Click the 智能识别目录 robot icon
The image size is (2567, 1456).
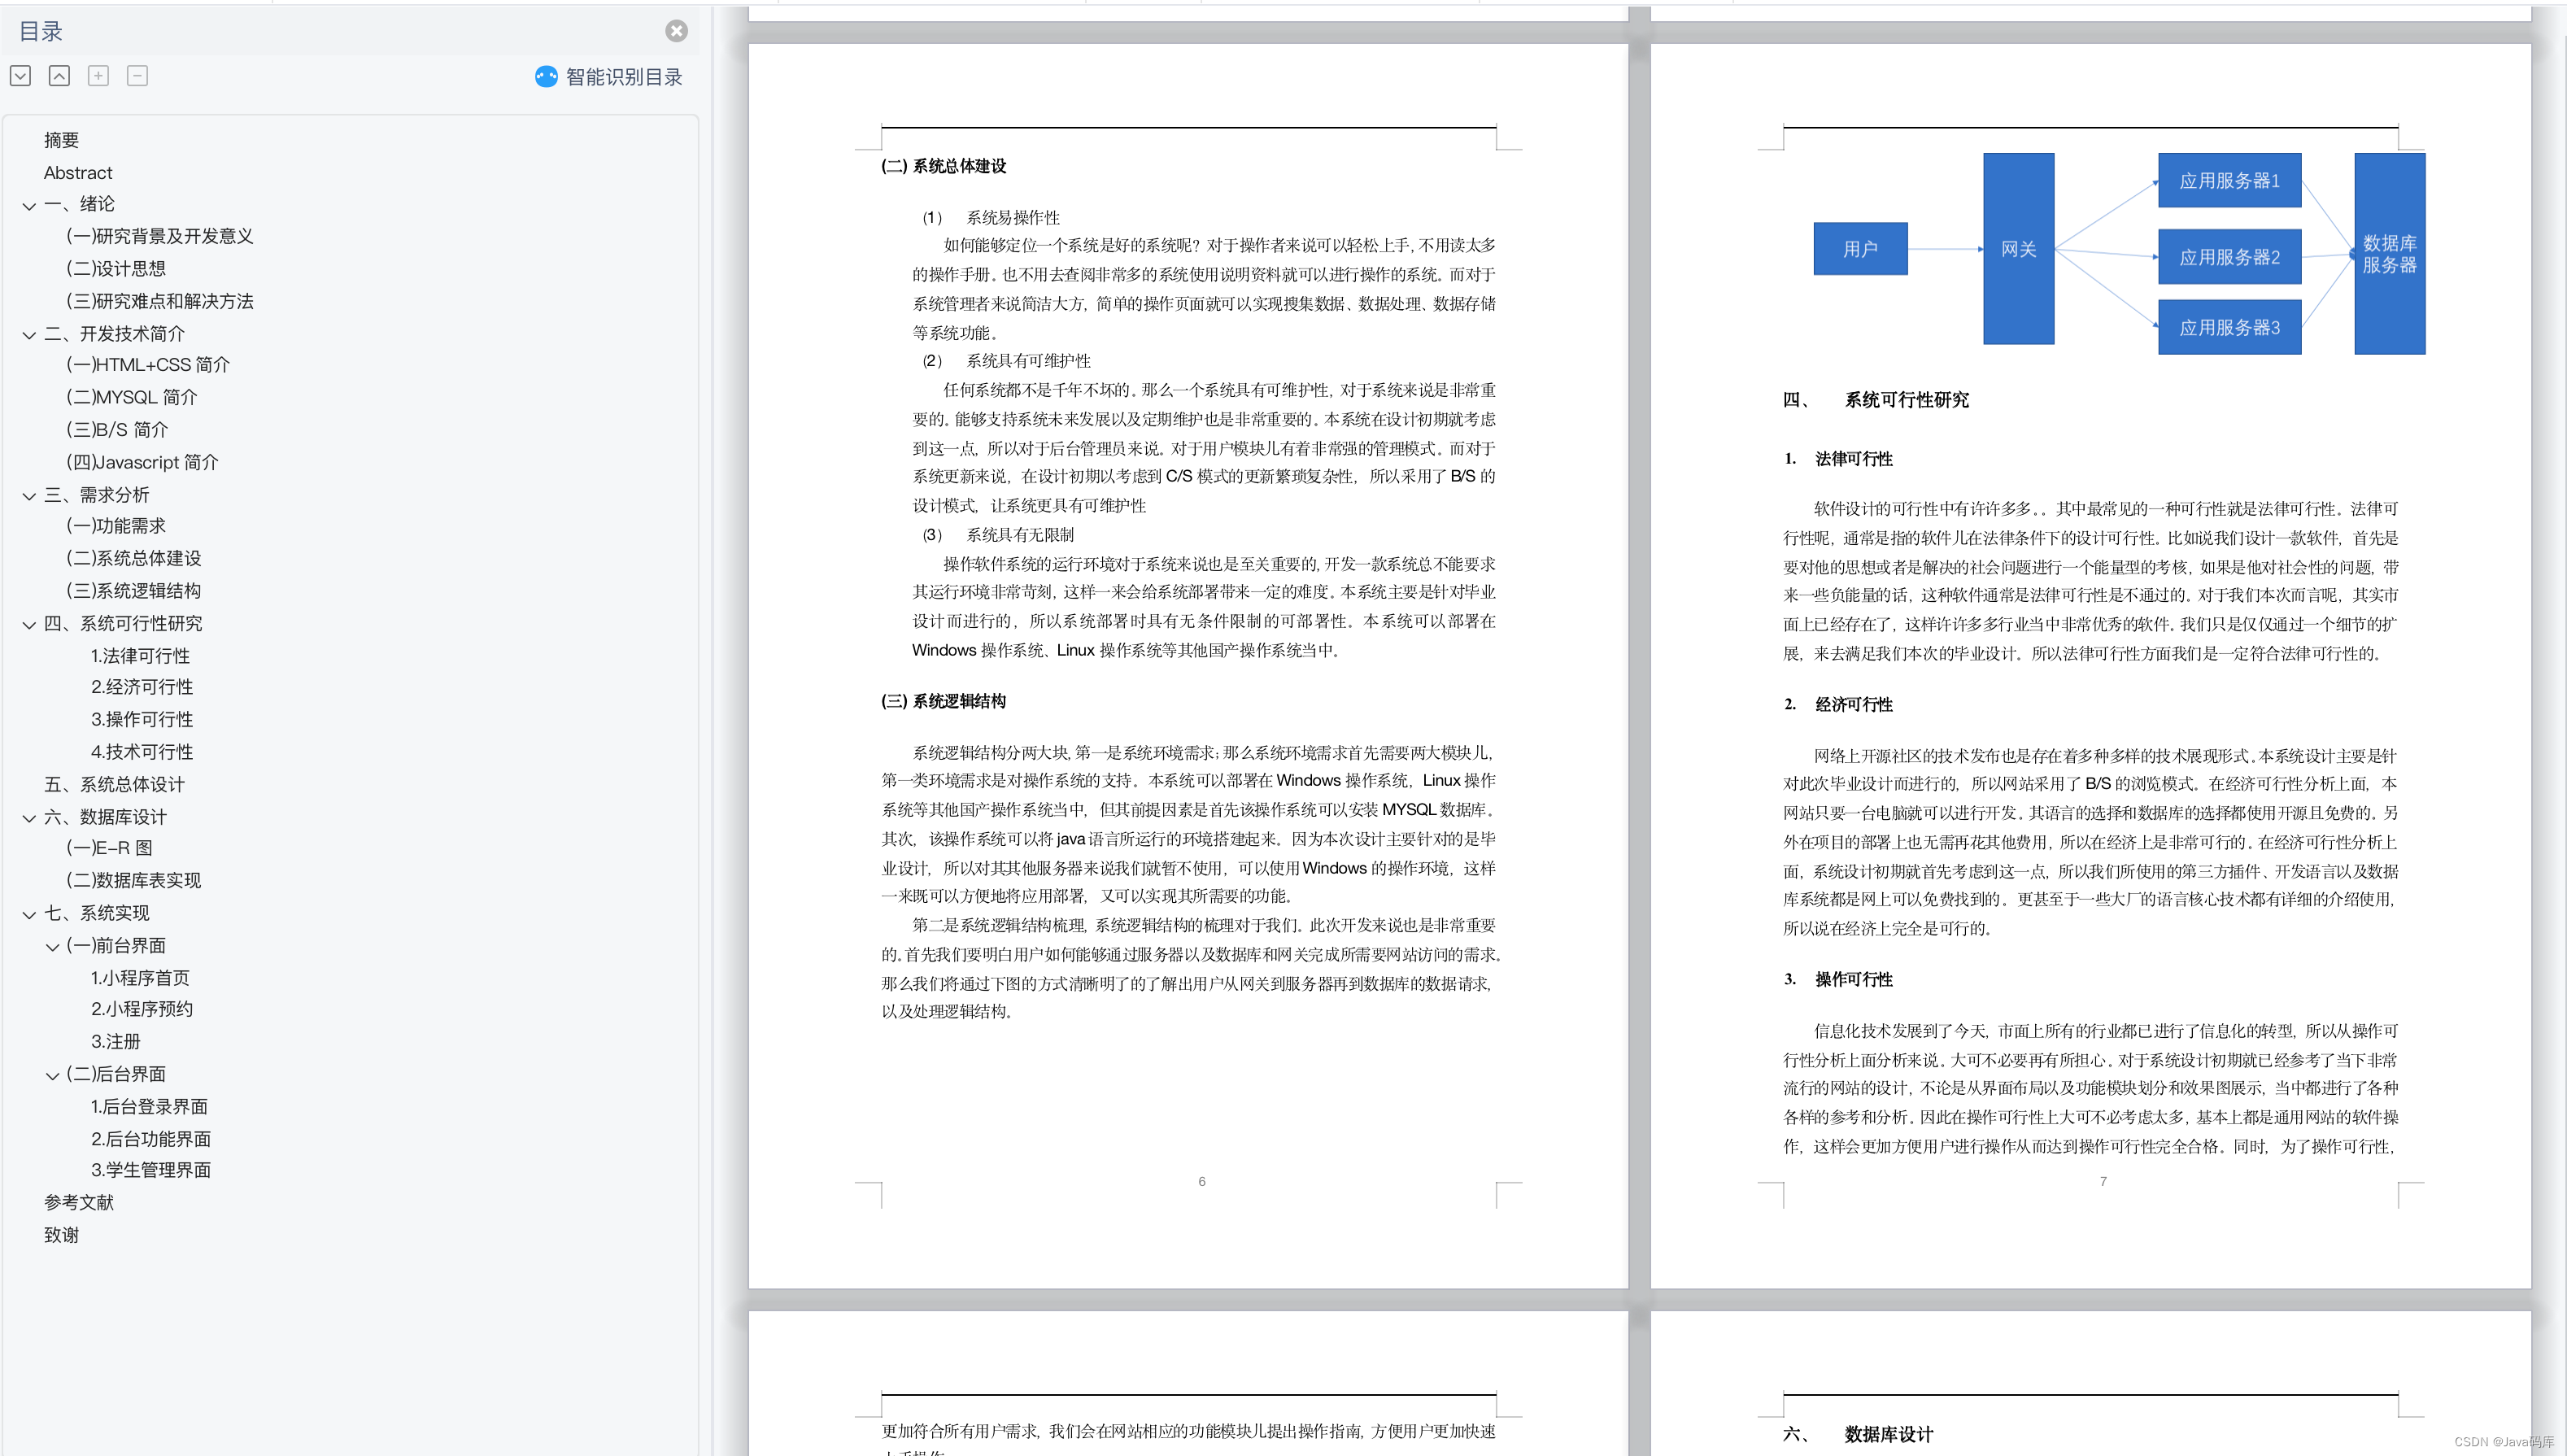(x=546, y=77)
